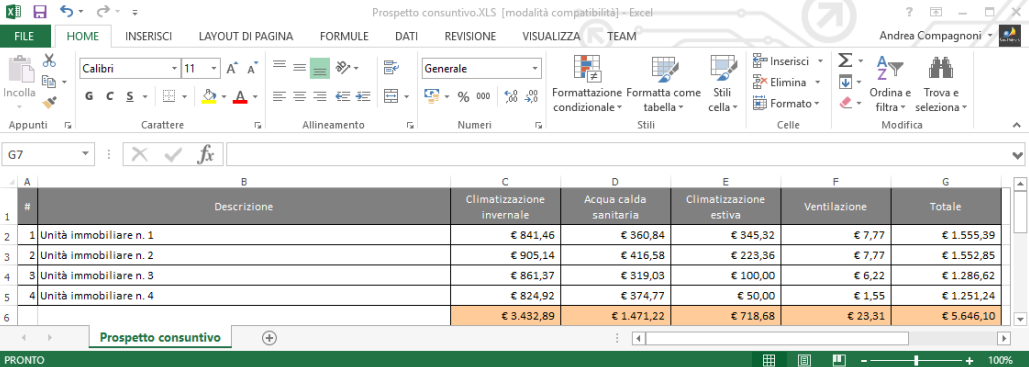Image resolution: width=1029 pixels, height=367 pixels.
Task: Toggle bold G formatting
Action: point(89,97)
